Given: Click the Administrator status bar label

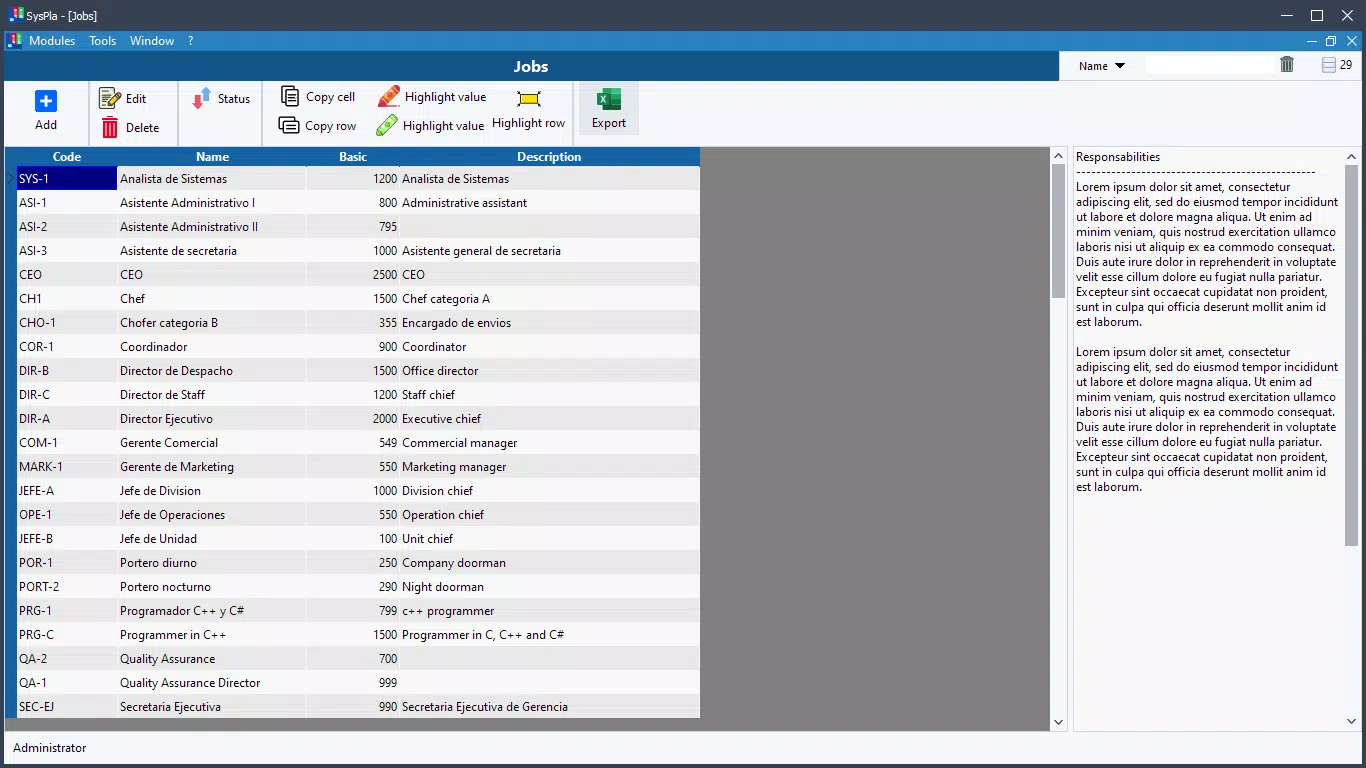Looking at the screenshot, I should coord(50,748).
